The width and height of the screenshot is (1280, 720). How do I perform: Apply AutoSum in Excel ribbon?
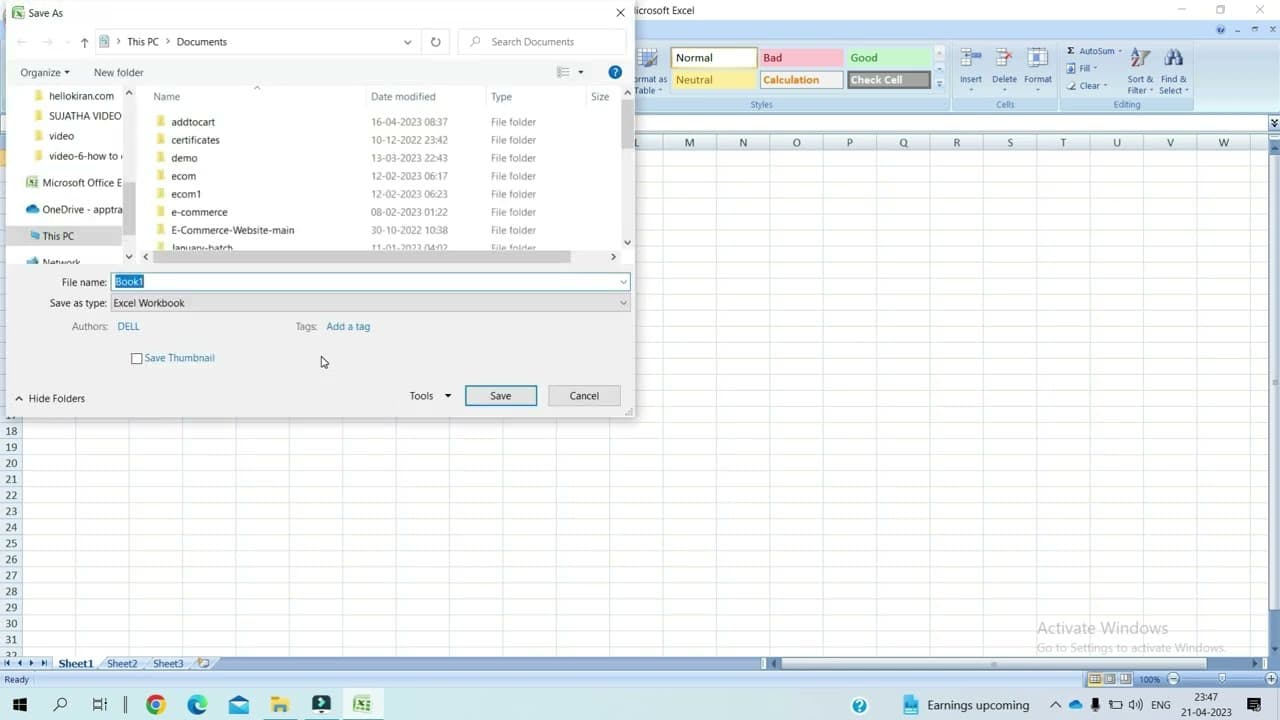[1094, 51]
